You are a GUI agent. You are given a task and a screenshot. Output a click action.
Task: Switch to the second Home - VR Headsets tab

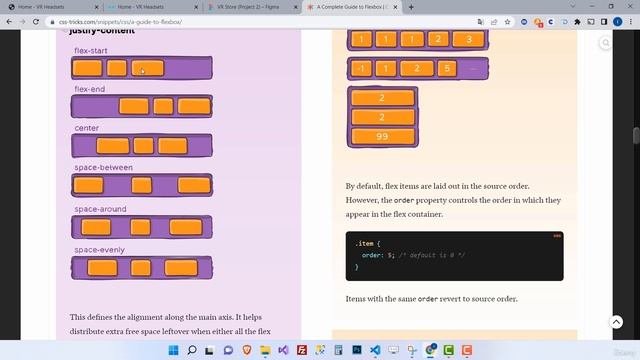[x=152, y=7]
